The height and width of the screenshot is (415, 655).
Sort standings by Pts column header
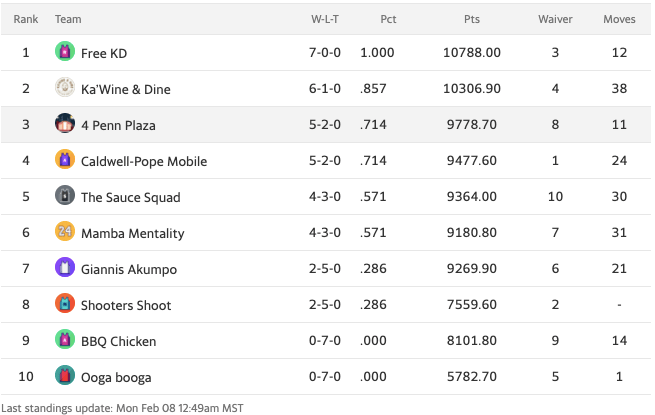[472, 19]
